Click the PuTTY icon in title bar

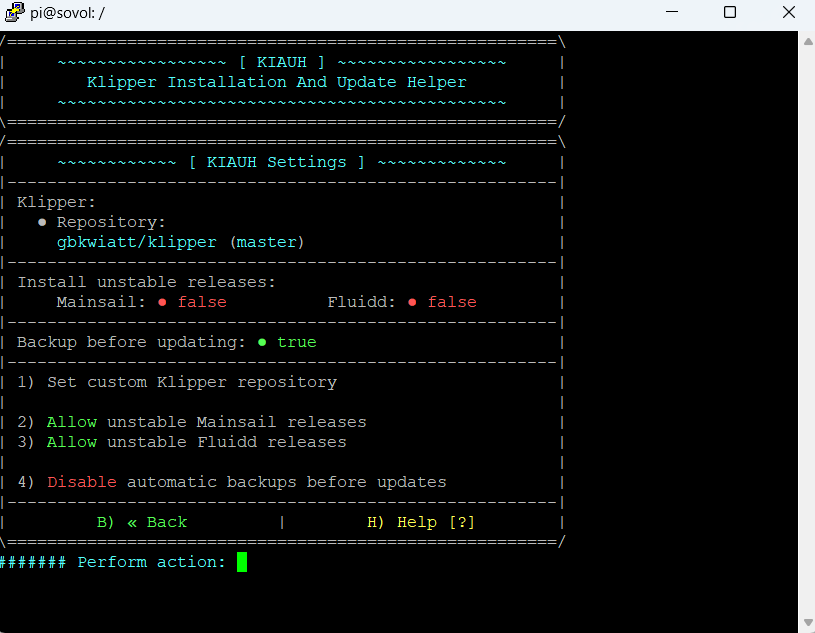tap(14, 12)
